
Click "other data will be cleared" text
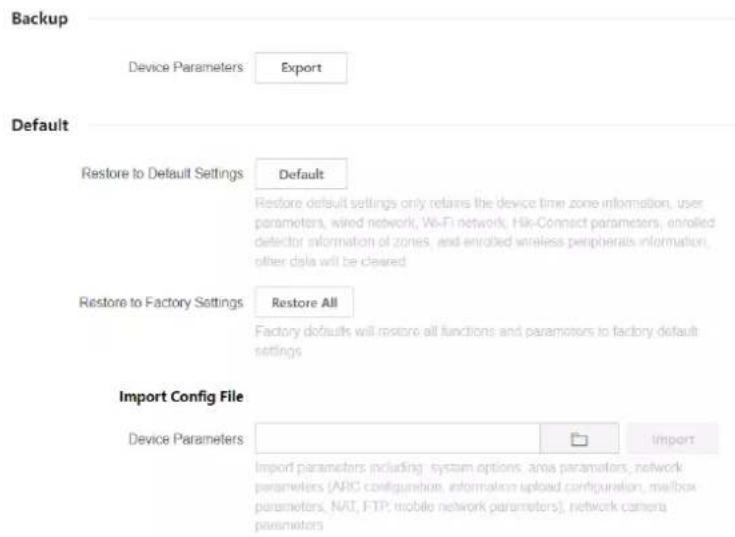point(330,261)
